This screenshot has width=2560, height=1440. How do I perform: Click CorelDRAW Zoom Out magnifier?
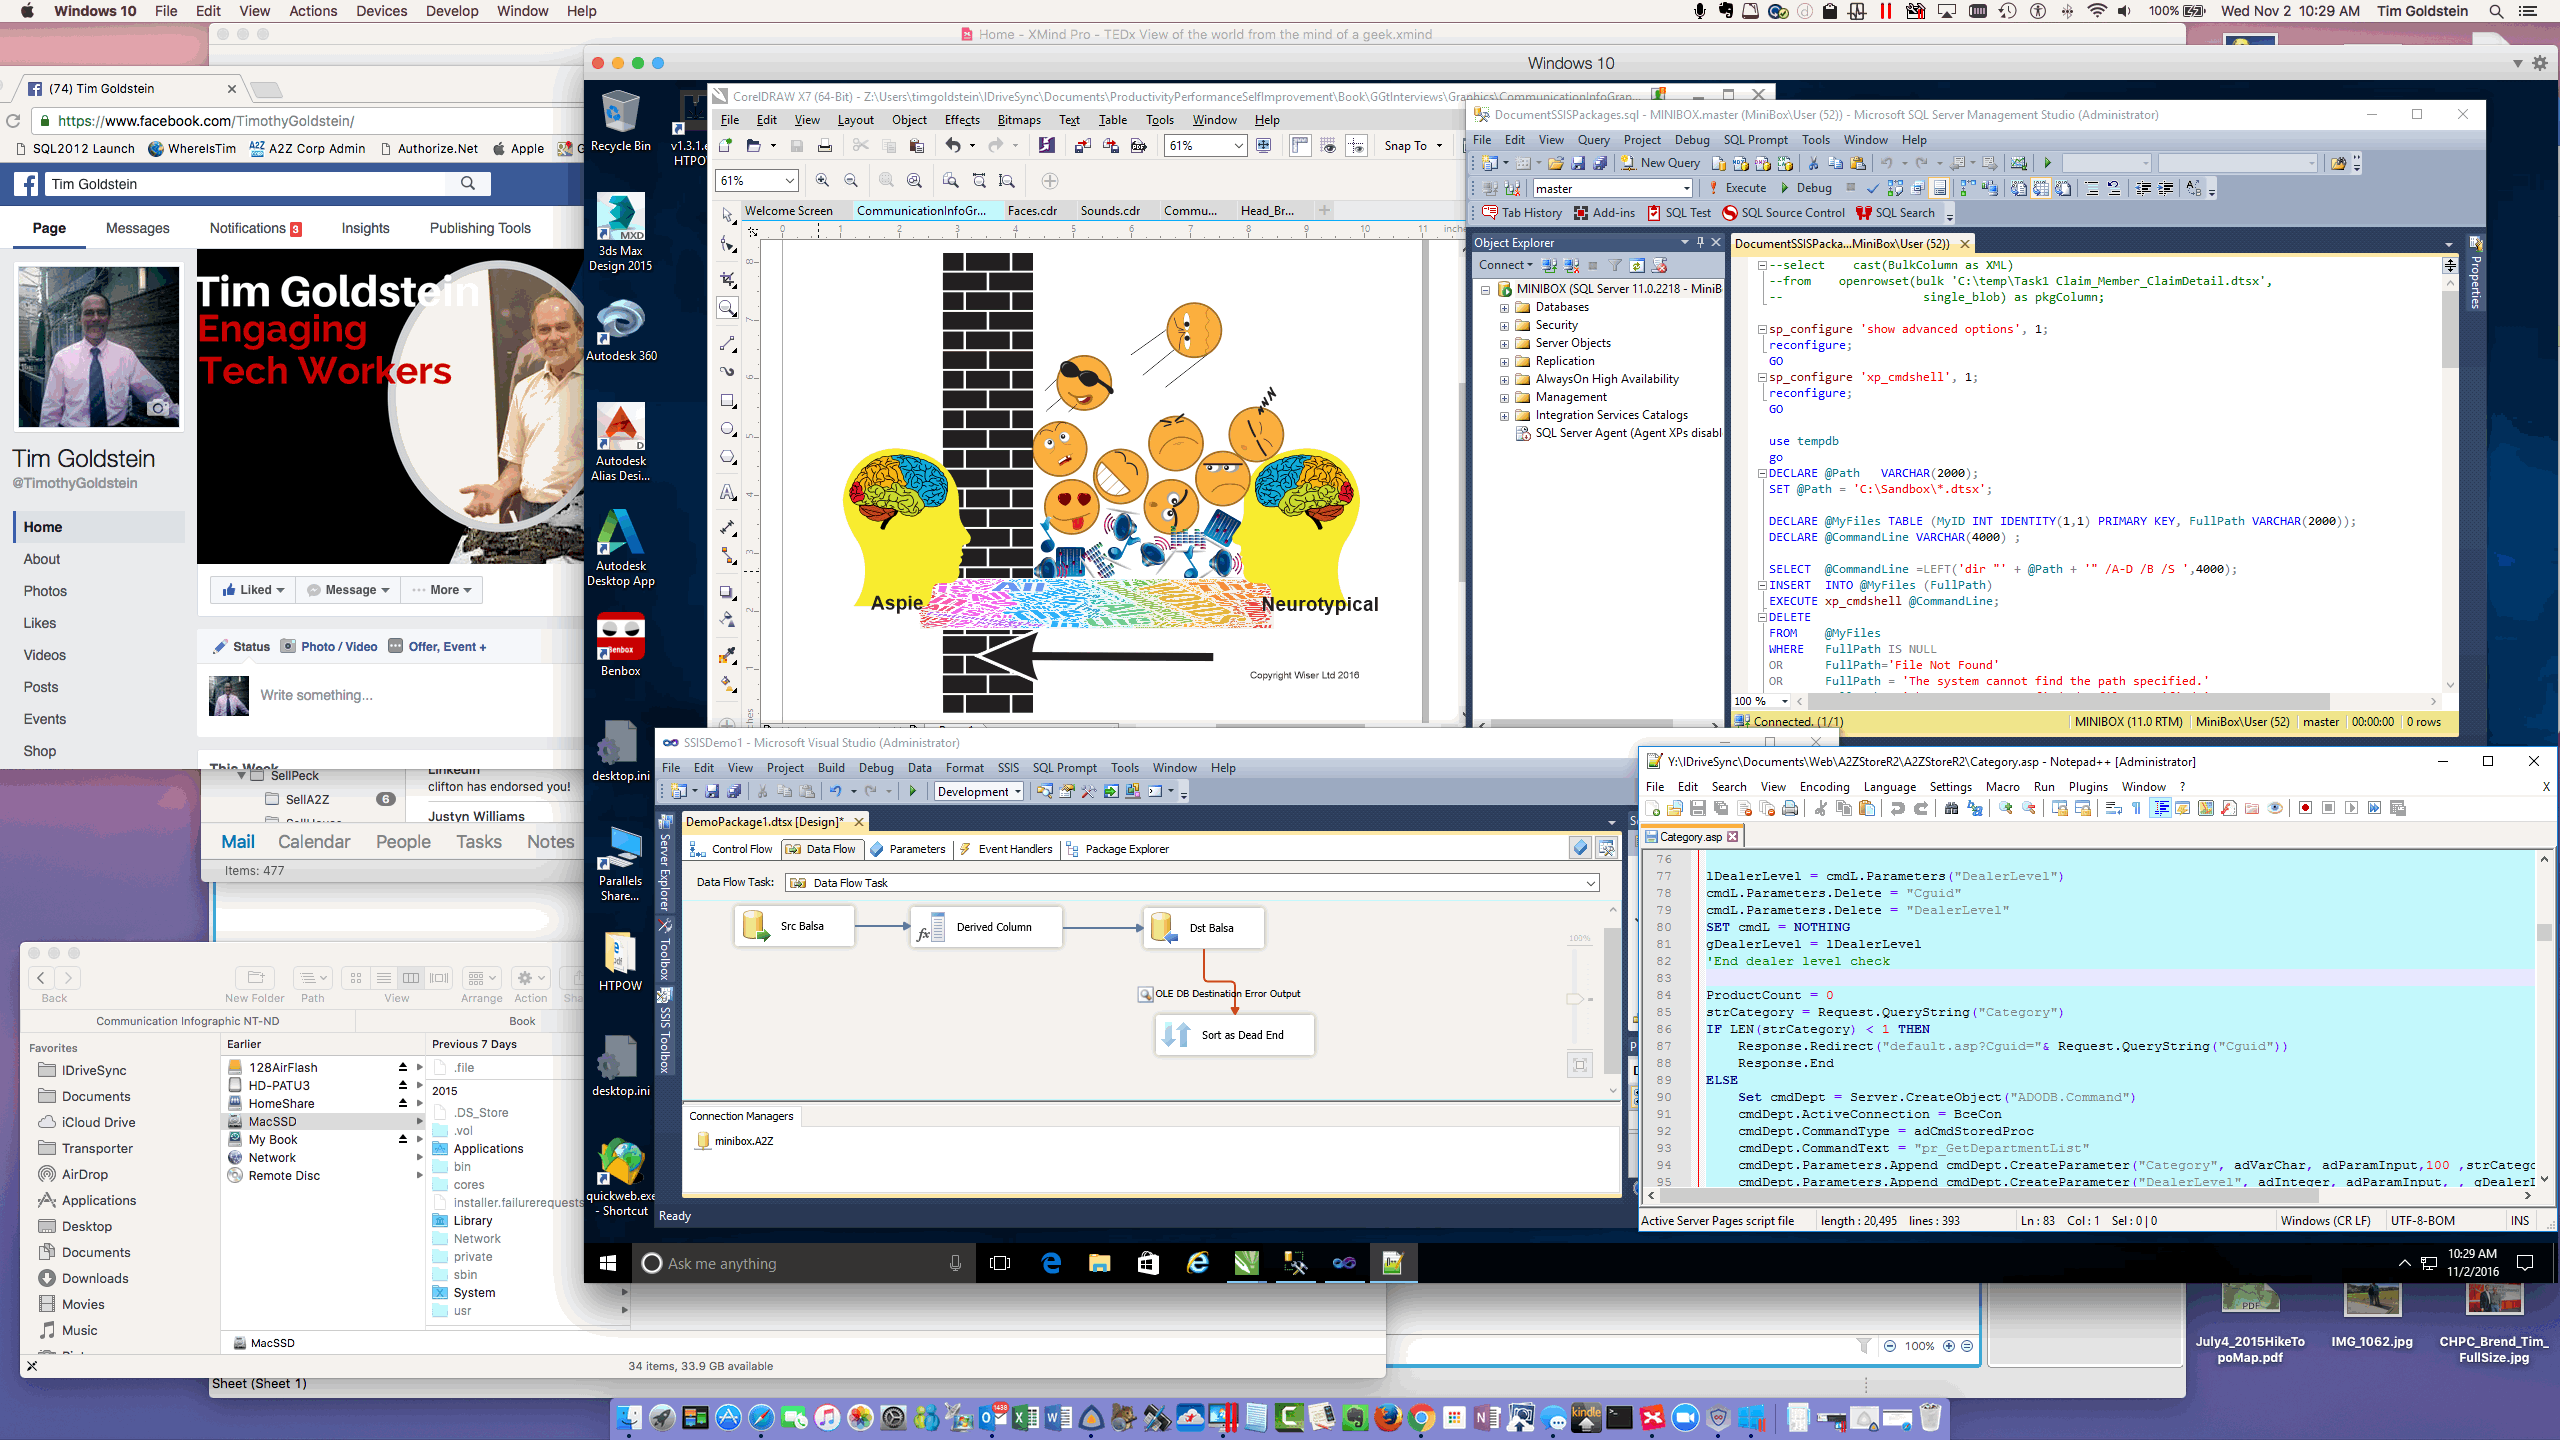point(851,181)
